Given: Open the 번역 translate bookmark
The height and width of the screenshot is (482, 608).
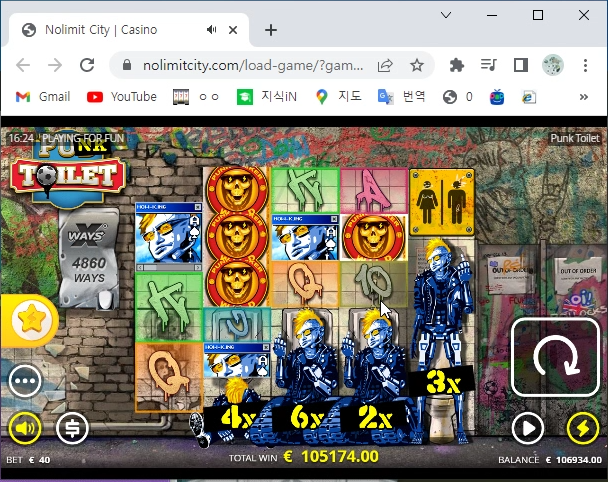Looking at the screenshot, I should [401, 97].
